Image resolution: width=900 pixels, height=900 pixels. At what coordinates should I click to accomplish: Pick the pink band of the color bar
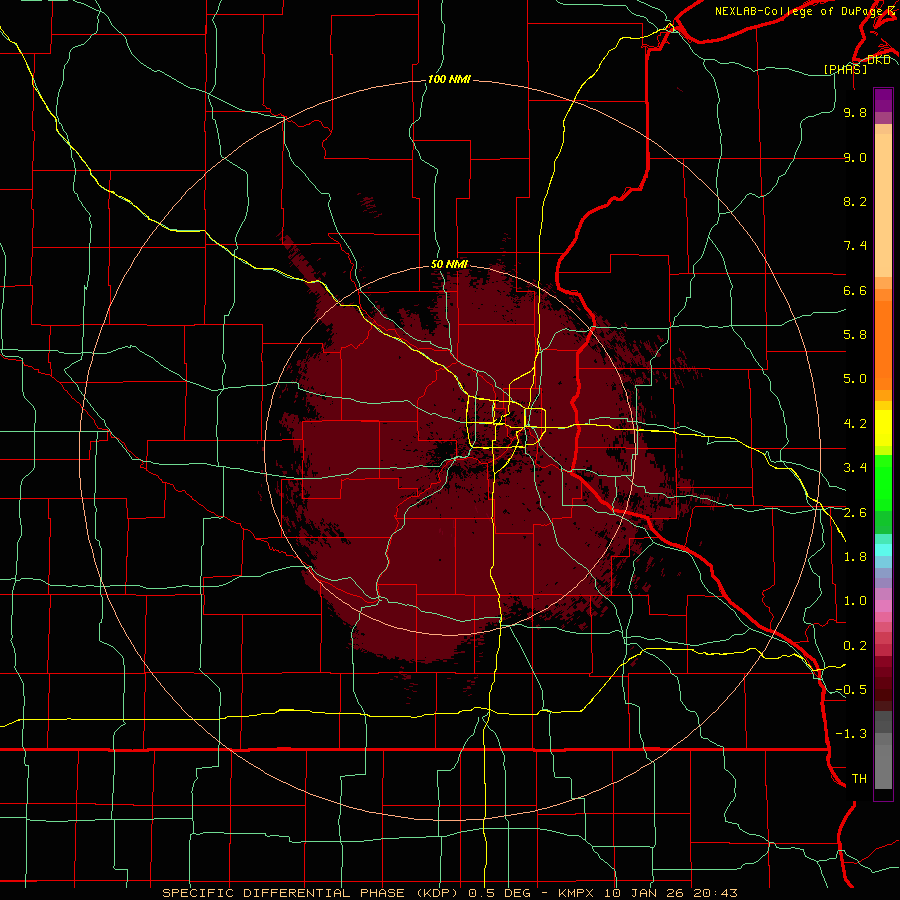(x=883, y=606)
